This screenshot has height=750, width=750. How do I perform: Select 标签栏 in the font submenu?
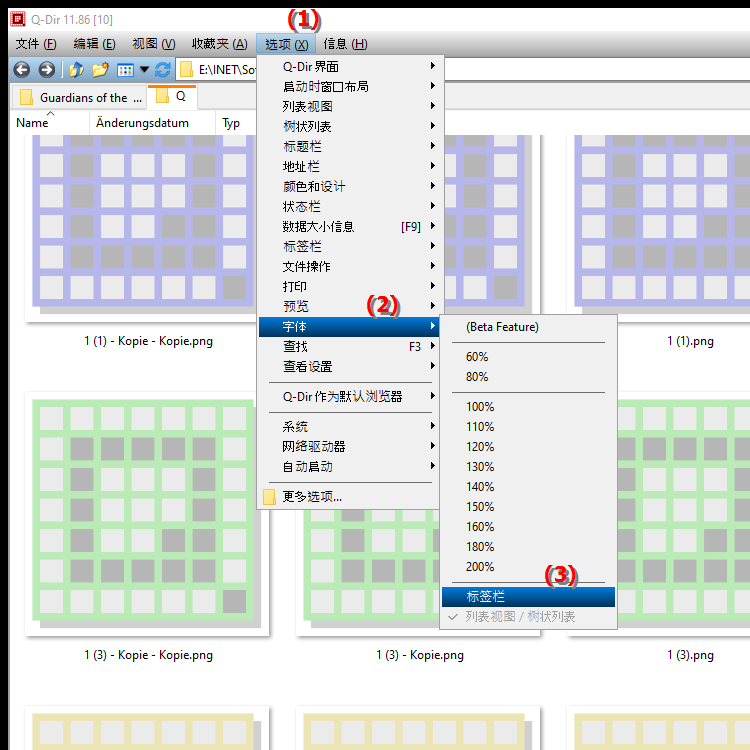[528, 596]
